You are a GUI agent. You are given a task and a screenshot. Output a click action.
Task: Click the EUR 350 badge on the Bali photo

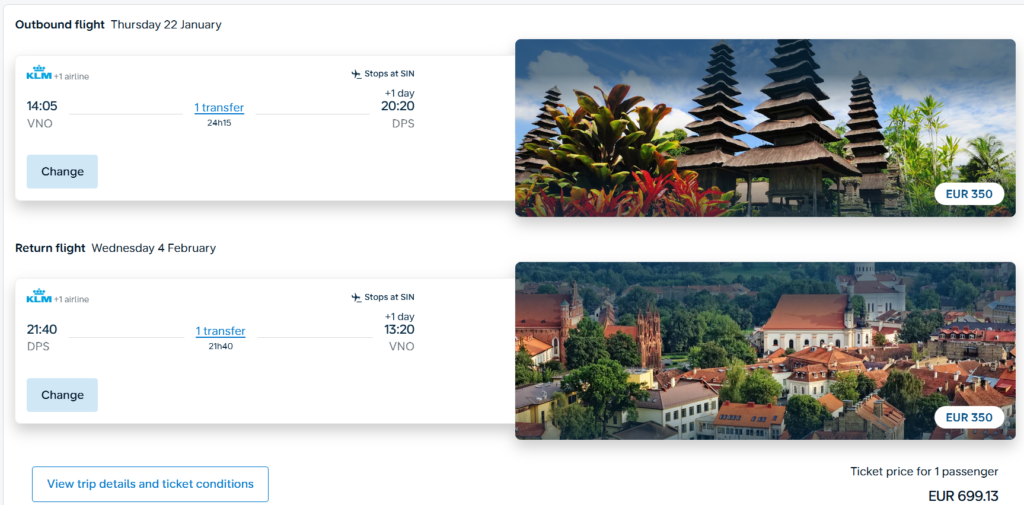[x=969, y=194]
